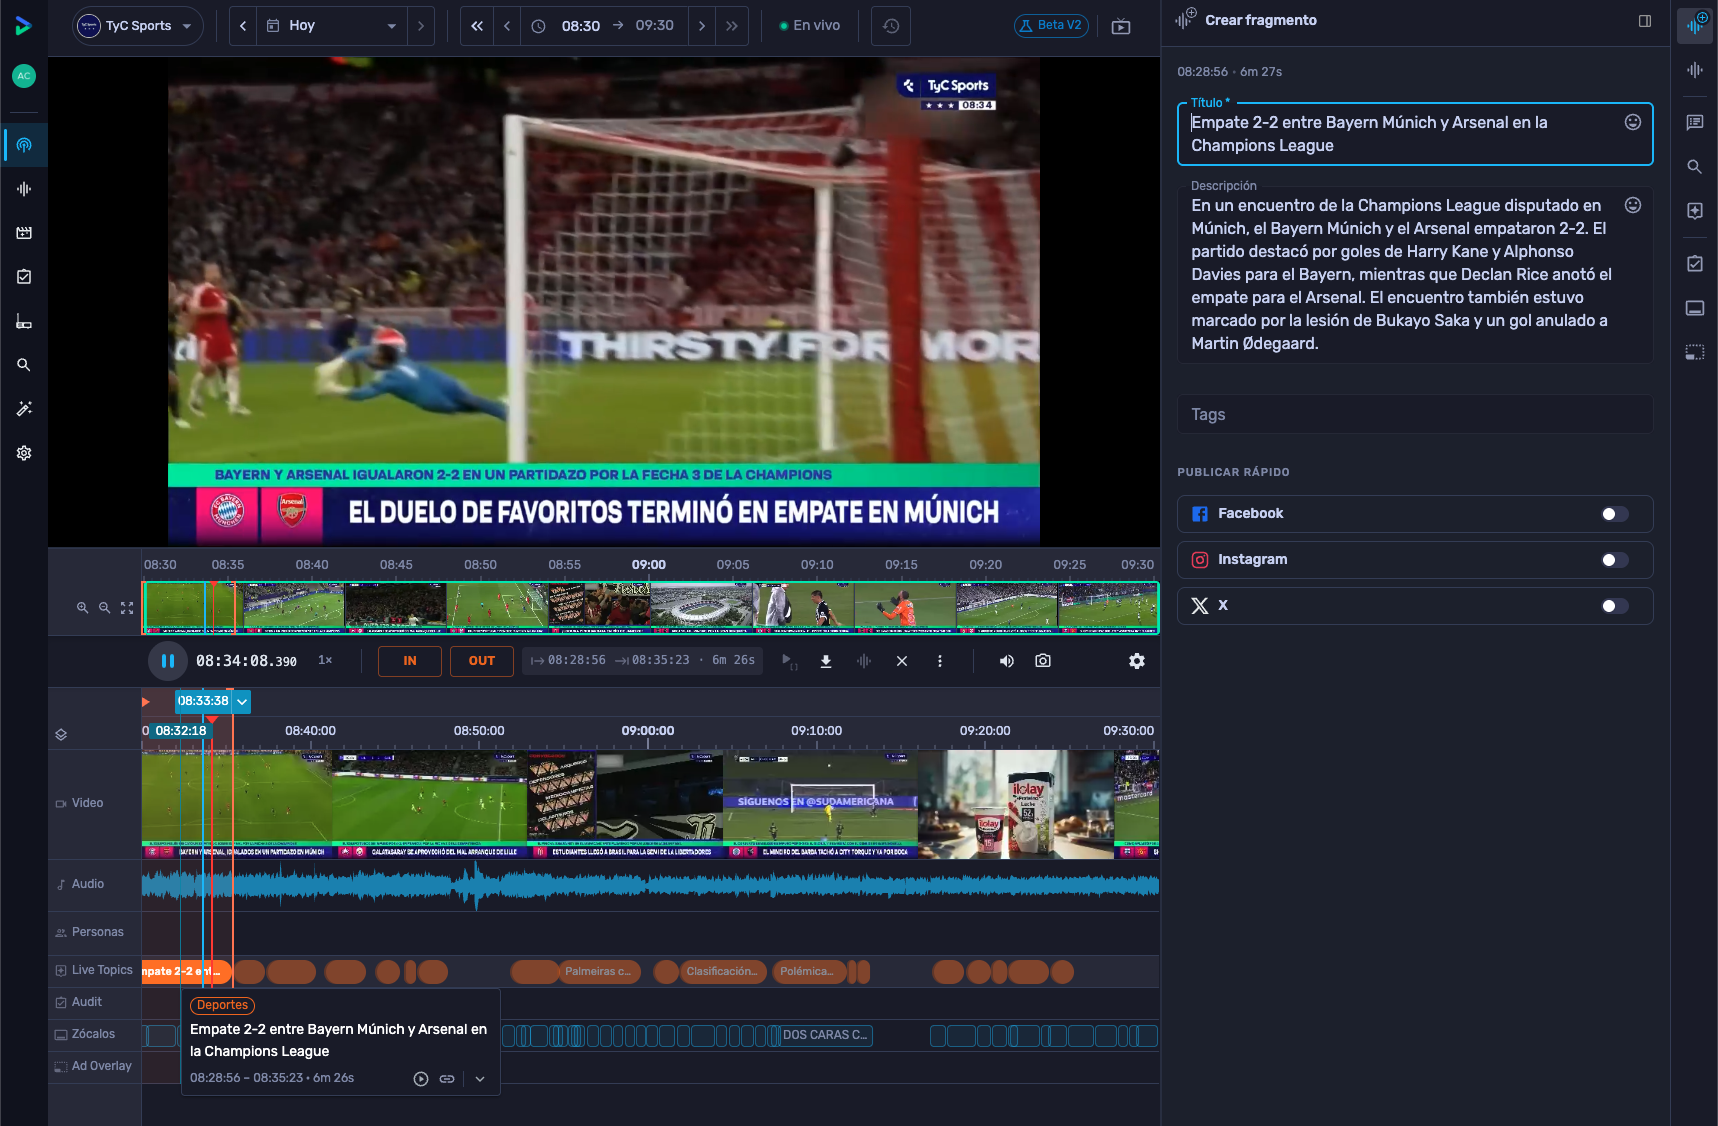The width and height of the screenshot is (1718, 1126).
Task: Open the settings gear in left sidebar
Action: tap(24, 453)
